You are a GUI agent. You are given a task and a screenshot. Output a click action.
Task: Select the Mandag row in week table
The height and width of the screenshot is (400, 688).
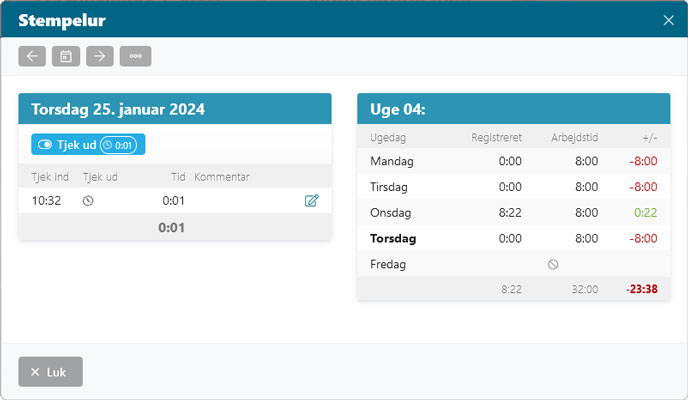pos(392,161)
